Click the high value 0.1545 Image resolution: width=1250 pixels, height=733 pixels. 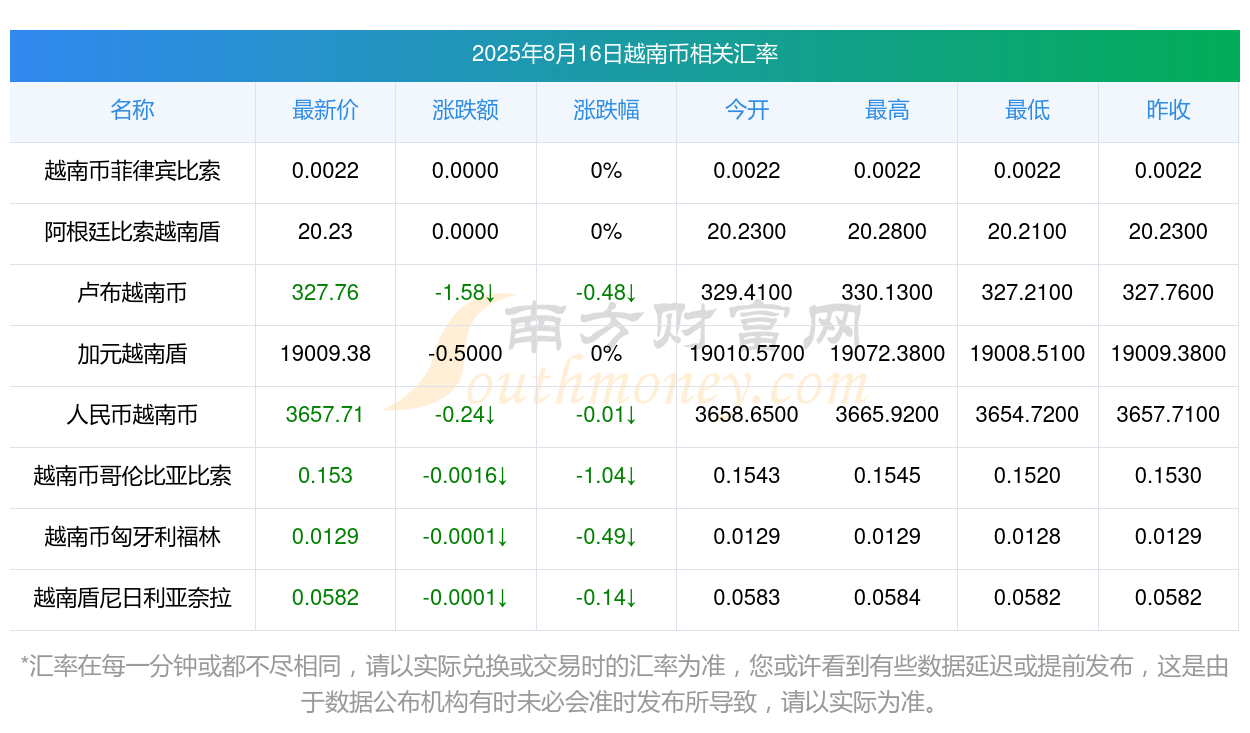(887, 476)
